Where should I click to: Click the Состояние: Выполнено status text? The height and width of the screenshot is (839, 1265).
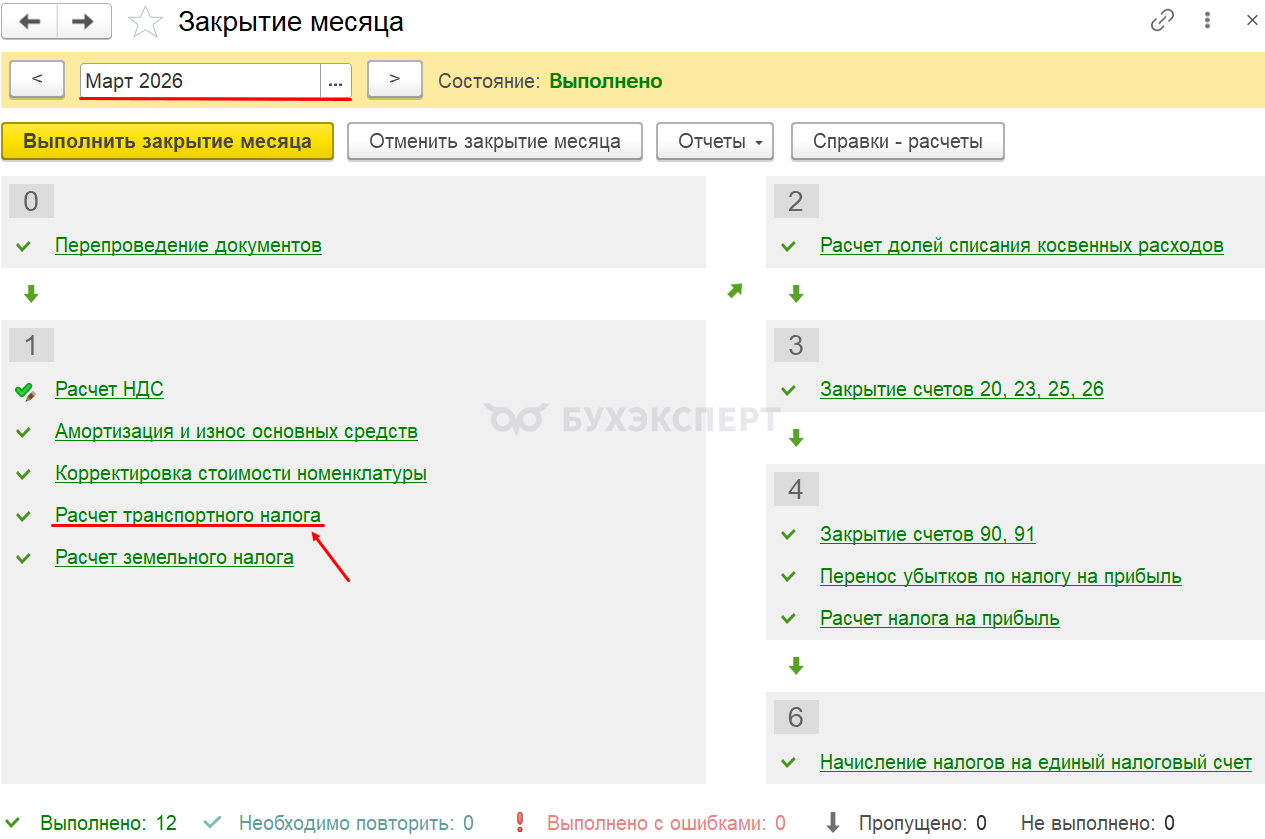coord(550,81)
